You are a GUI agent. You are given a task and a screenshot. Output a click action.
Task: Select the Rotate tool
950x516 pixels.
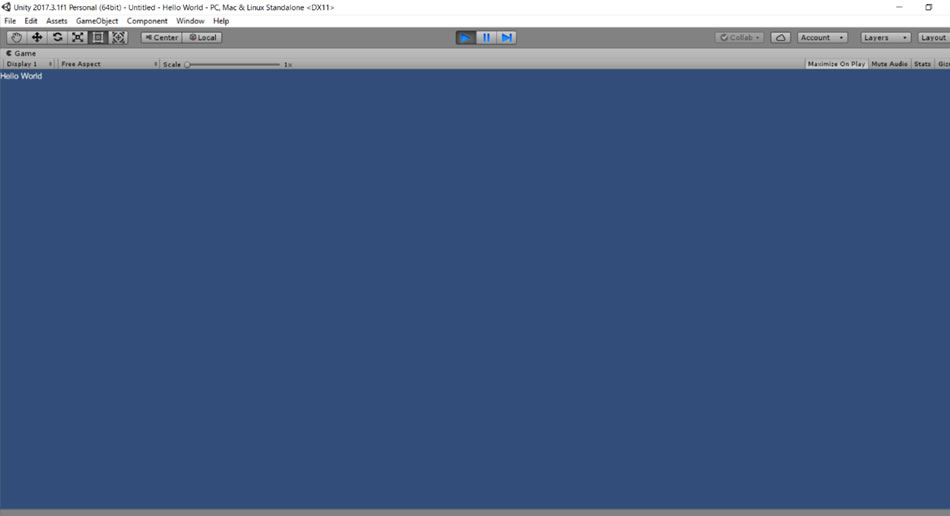(x=58, y=38)
